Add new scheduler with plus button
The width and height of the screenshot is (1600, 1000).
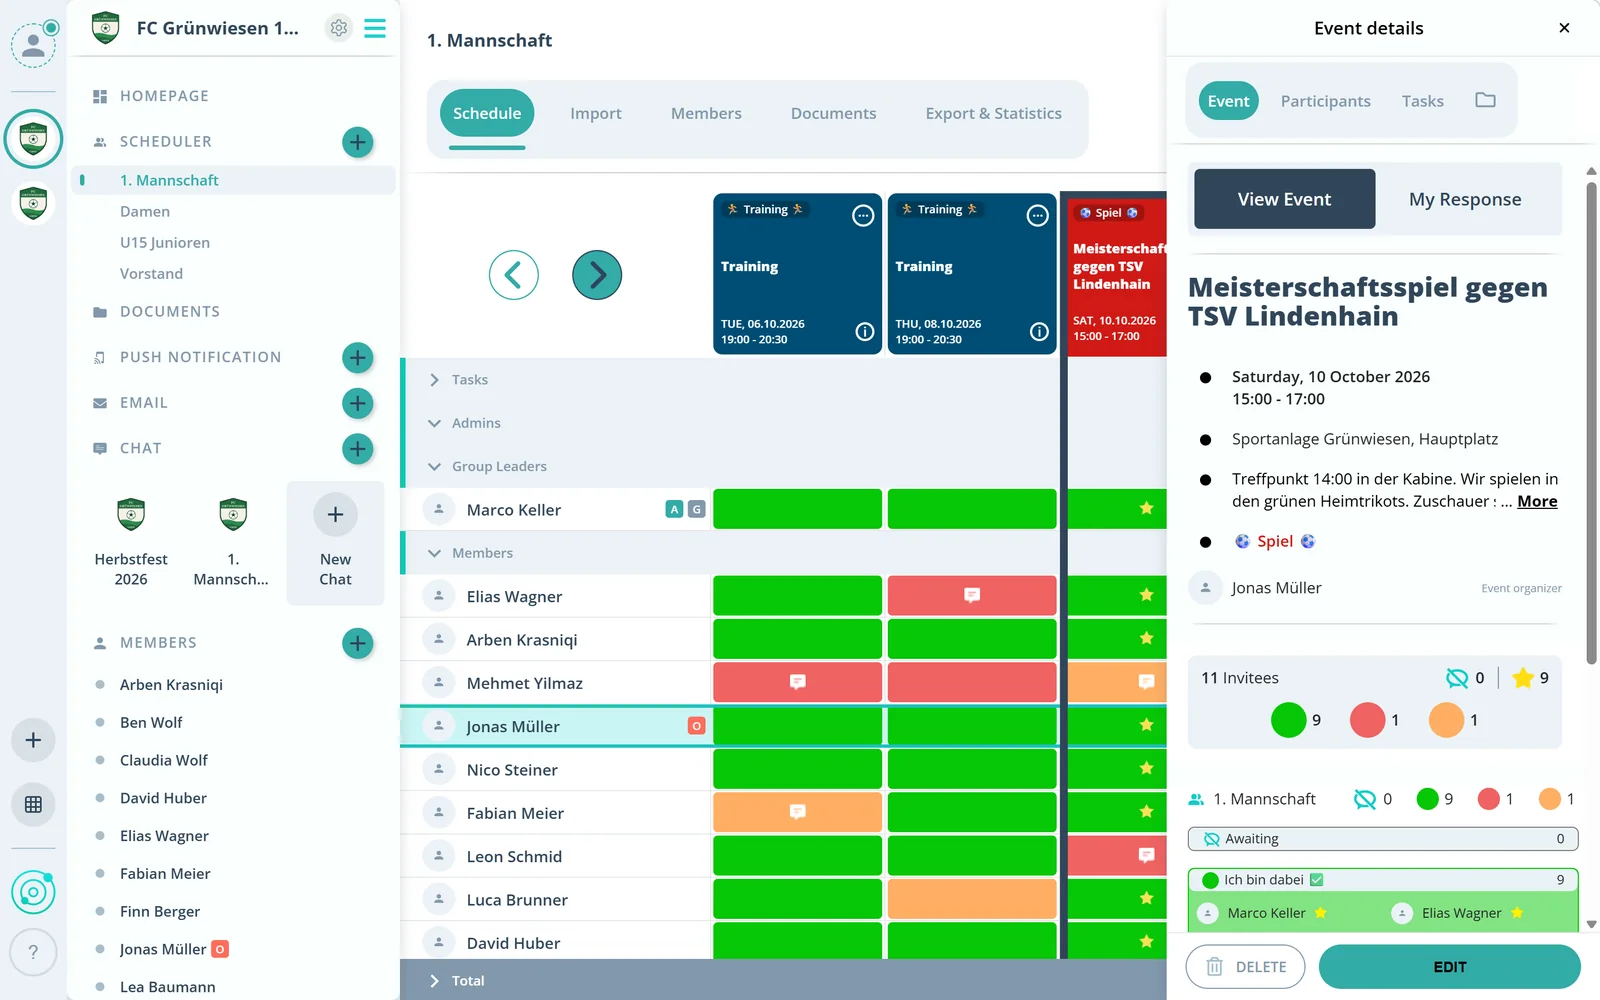357,142
